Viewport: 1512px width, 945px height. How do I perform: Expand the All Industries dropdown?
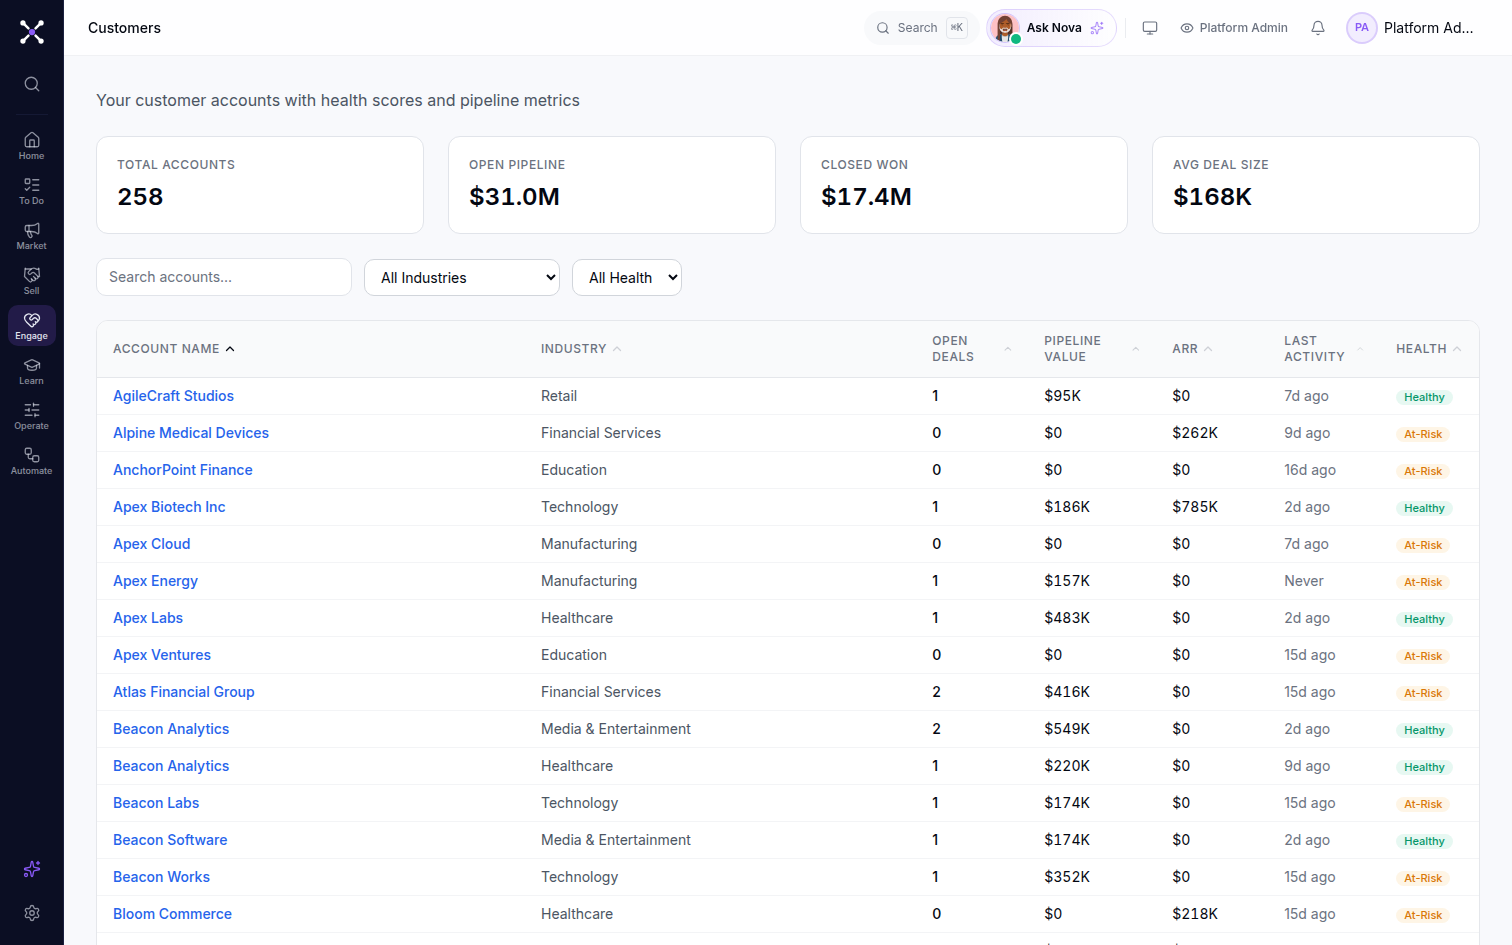click(462, 277)
